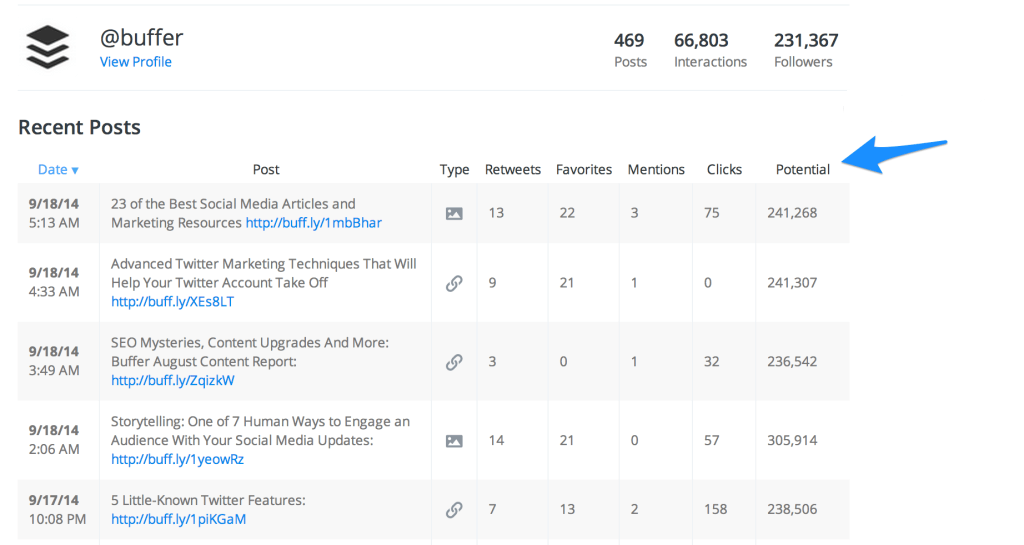Click the 231,367 Followers stat
The width and height of the screenshot is (1024, 545).
tap(805, 50)
